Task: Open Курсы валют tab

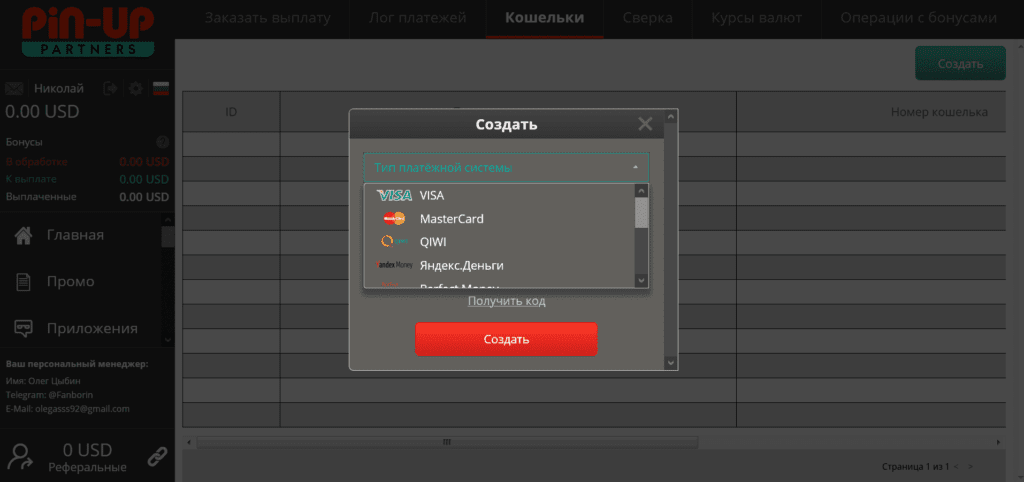Action: click(757, 18)
